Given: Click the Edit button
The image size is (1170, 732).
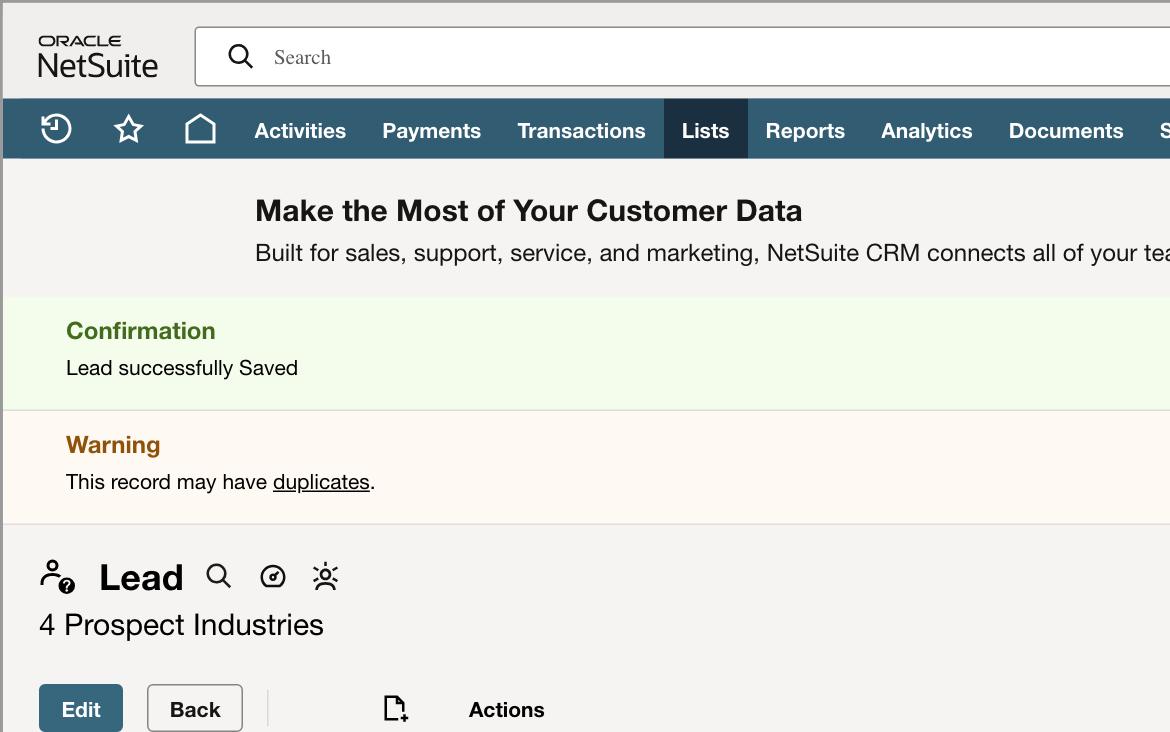Looking at the screenshot, I should click(x=81, y=708).
